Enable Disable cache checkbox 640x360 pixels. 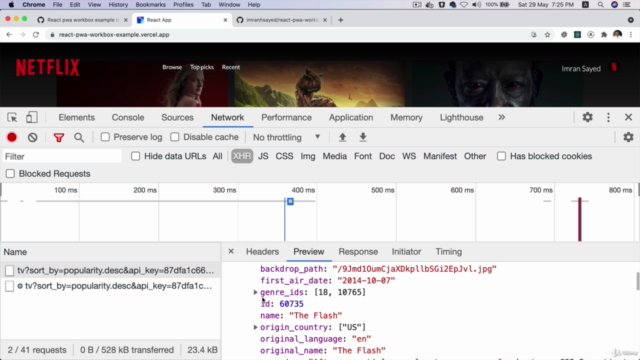tap(175, 137)
